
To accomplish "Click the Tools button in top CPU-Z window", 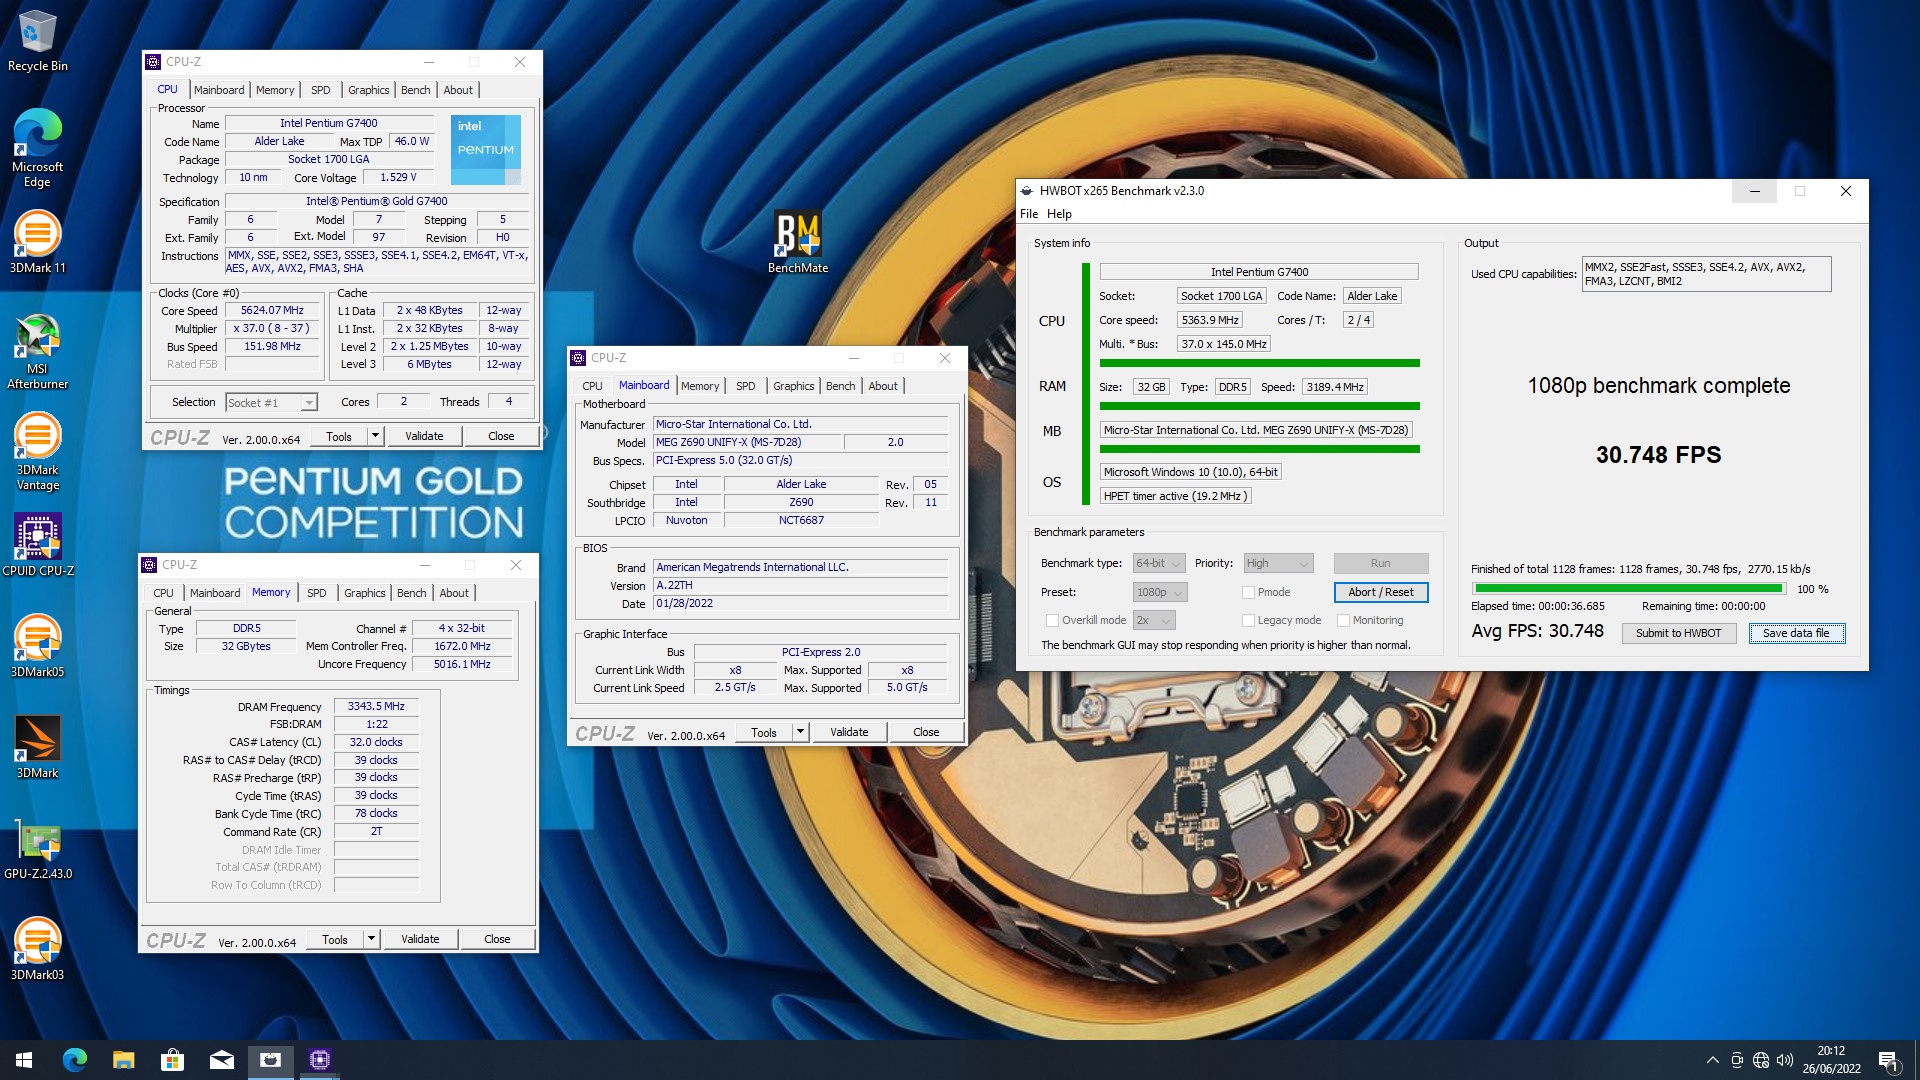I will pos(339,436).
